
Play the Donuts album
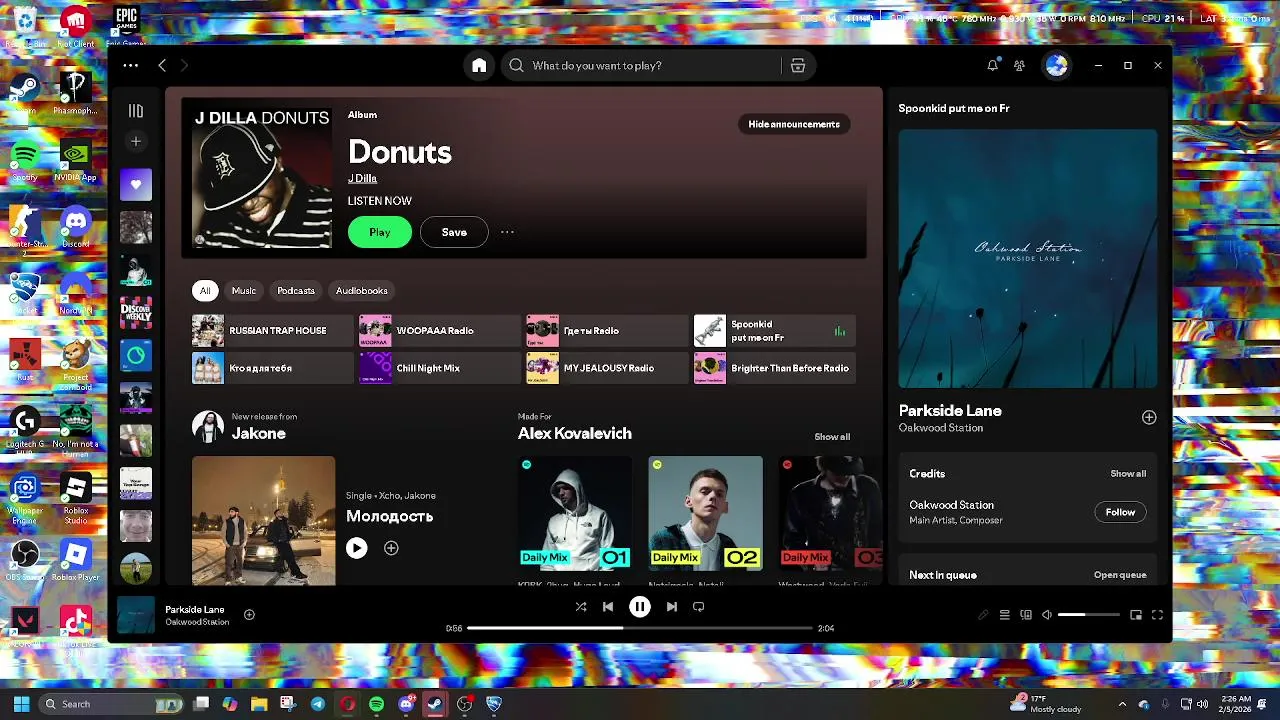pos(380,232)
